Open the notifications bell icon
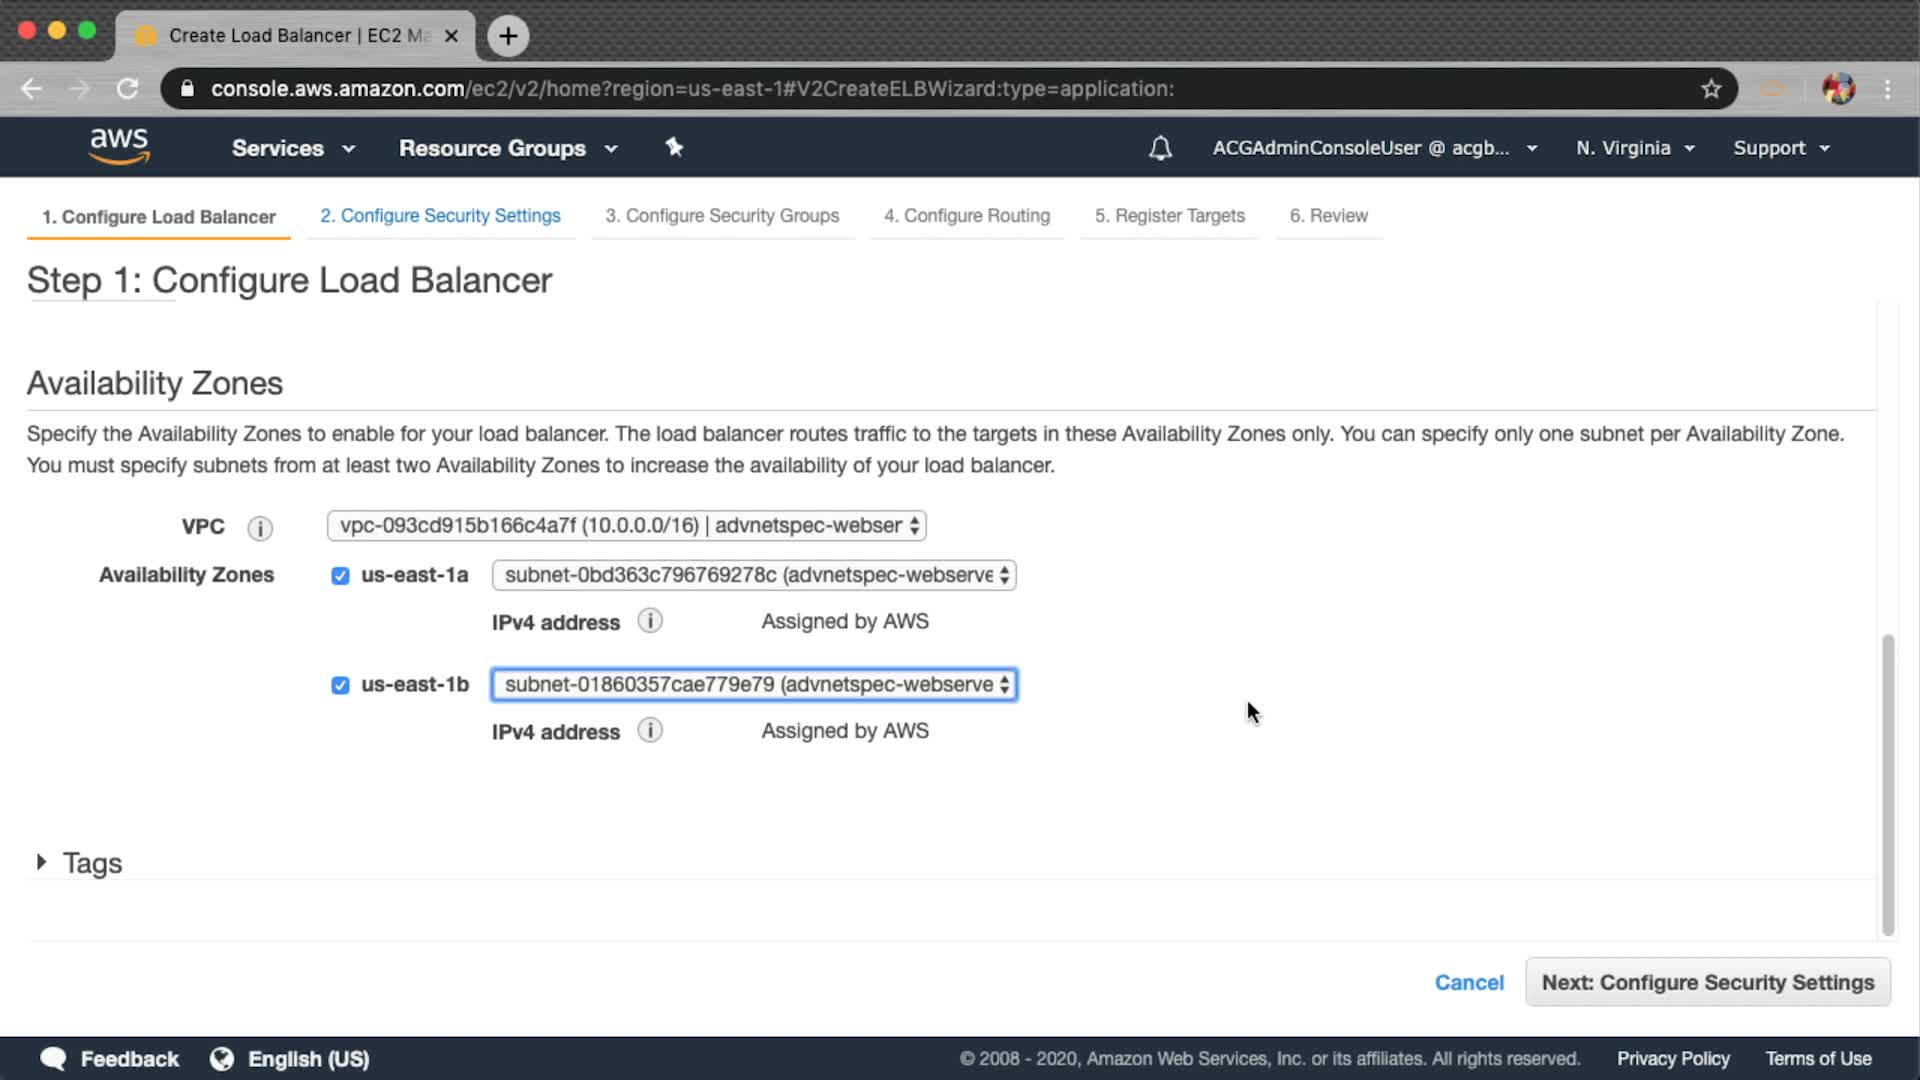 (x=1160, y=148)
